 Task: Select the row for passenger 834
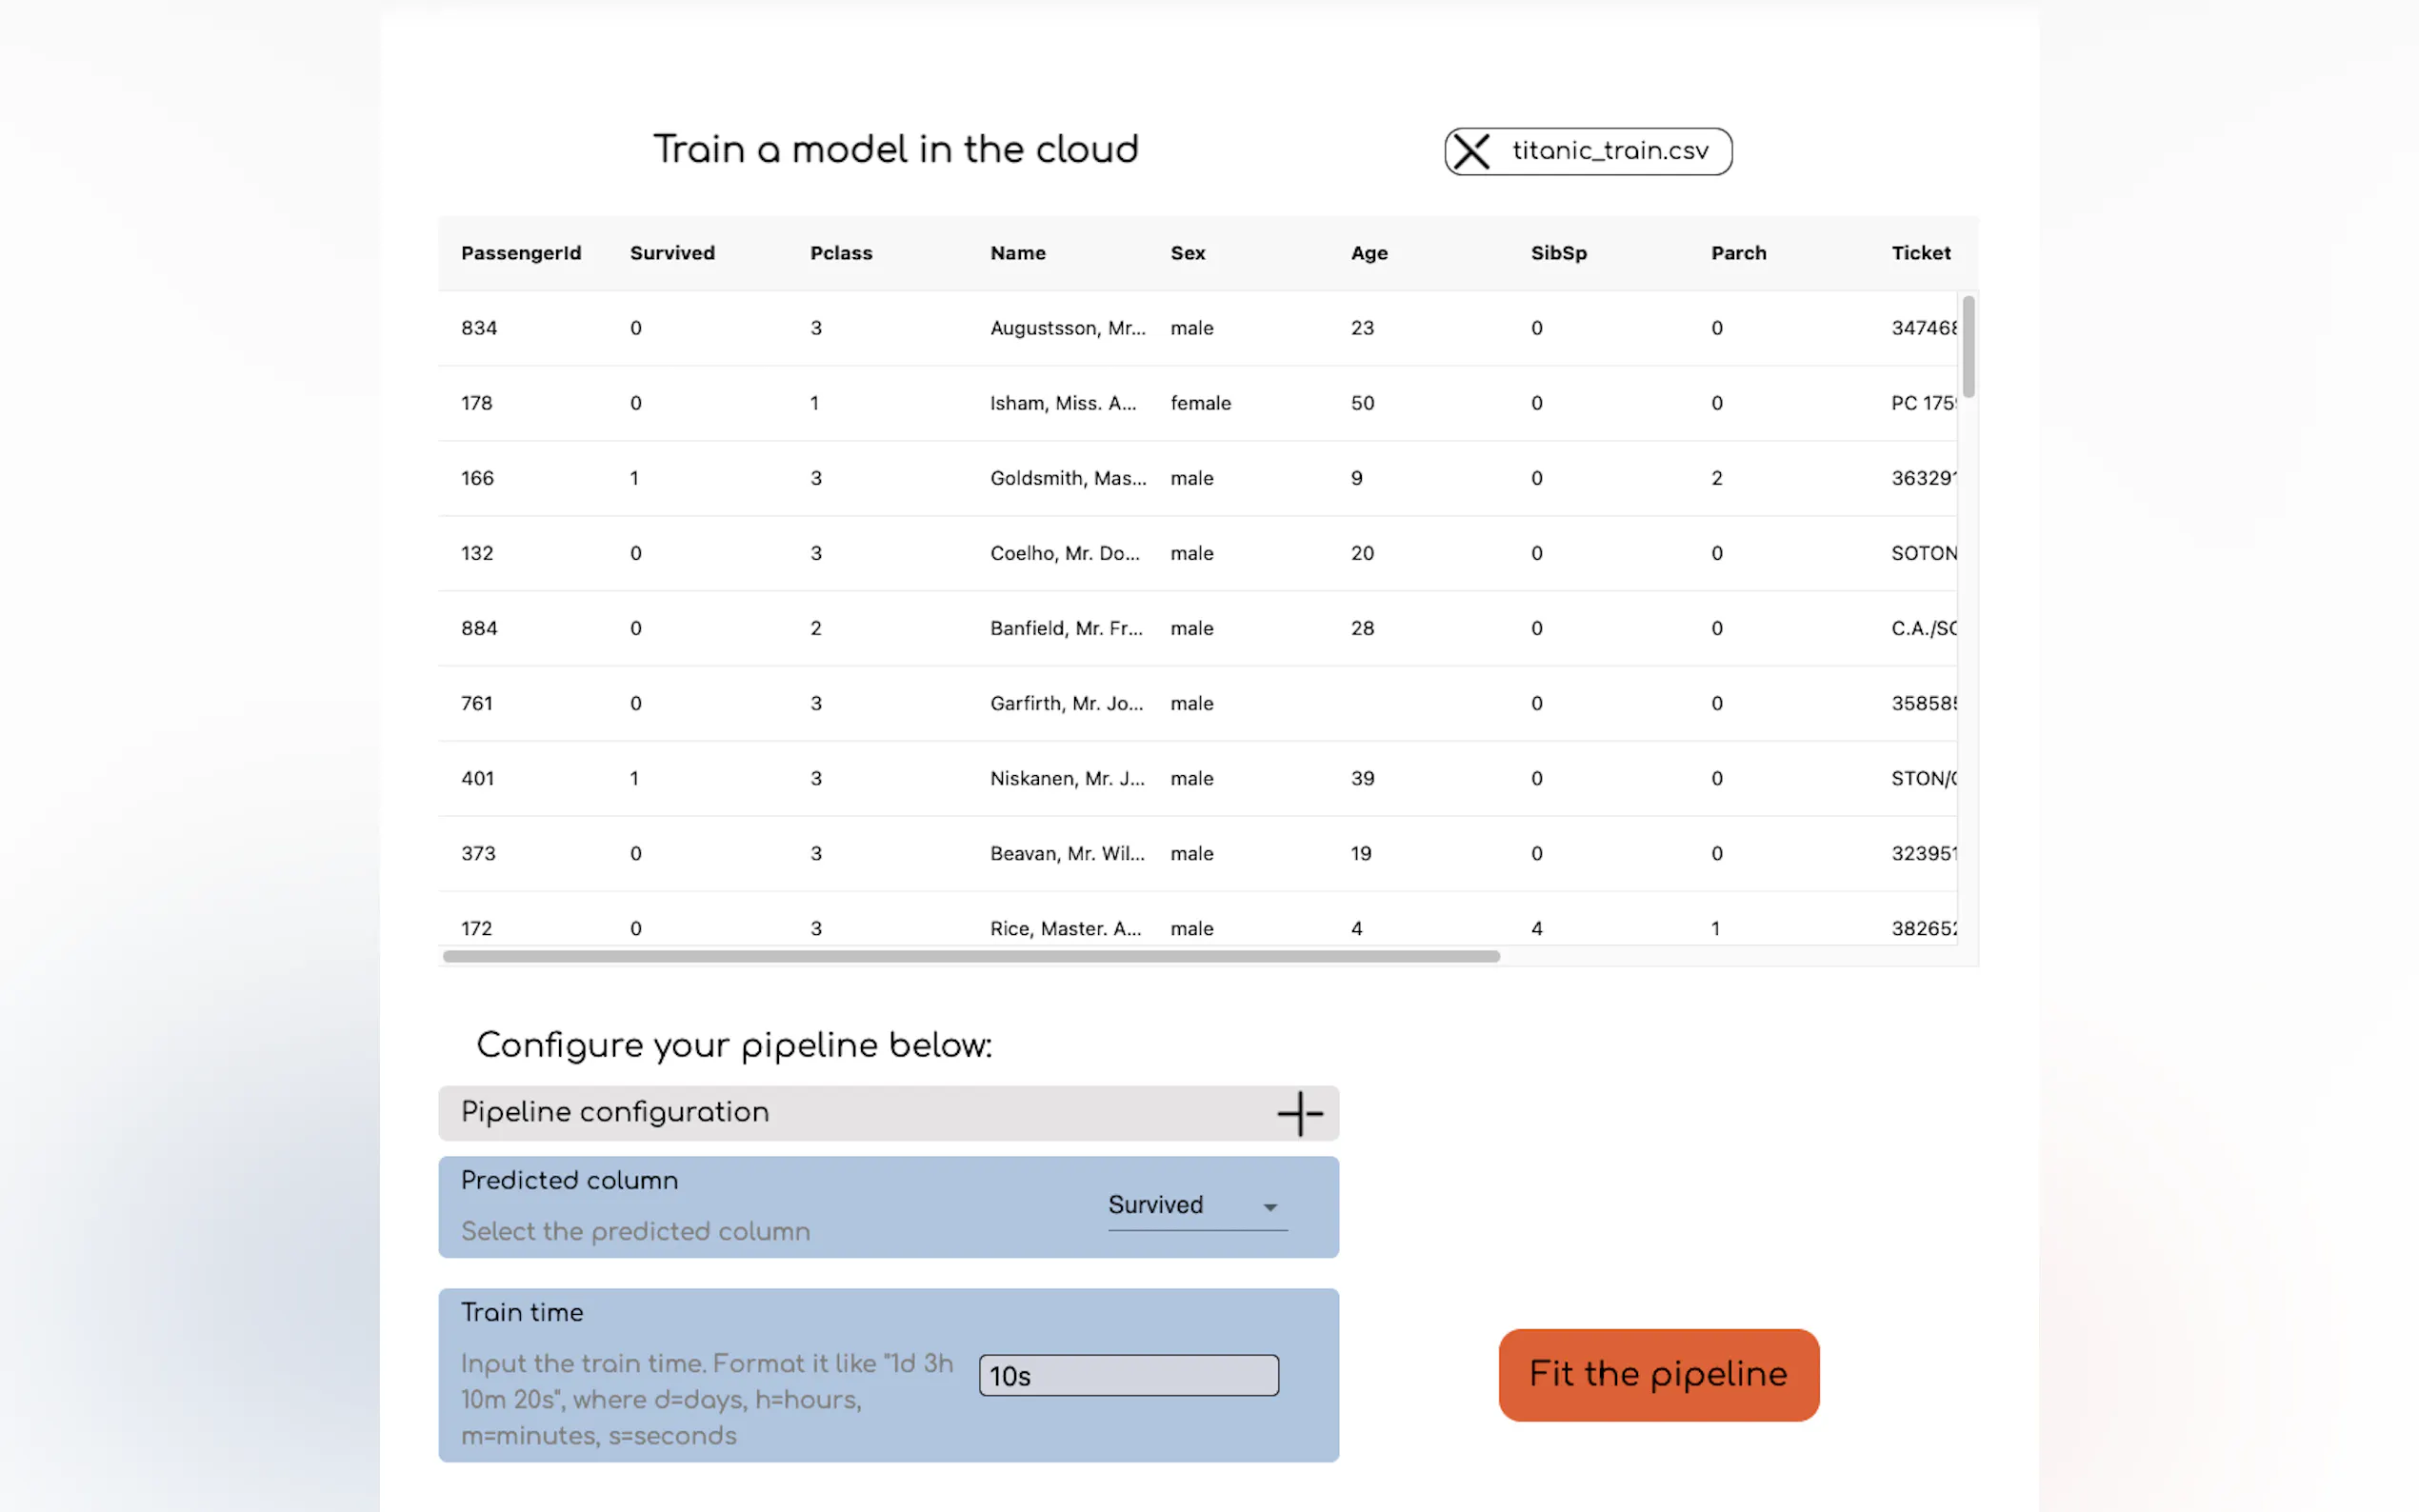(x=479, y=328)
